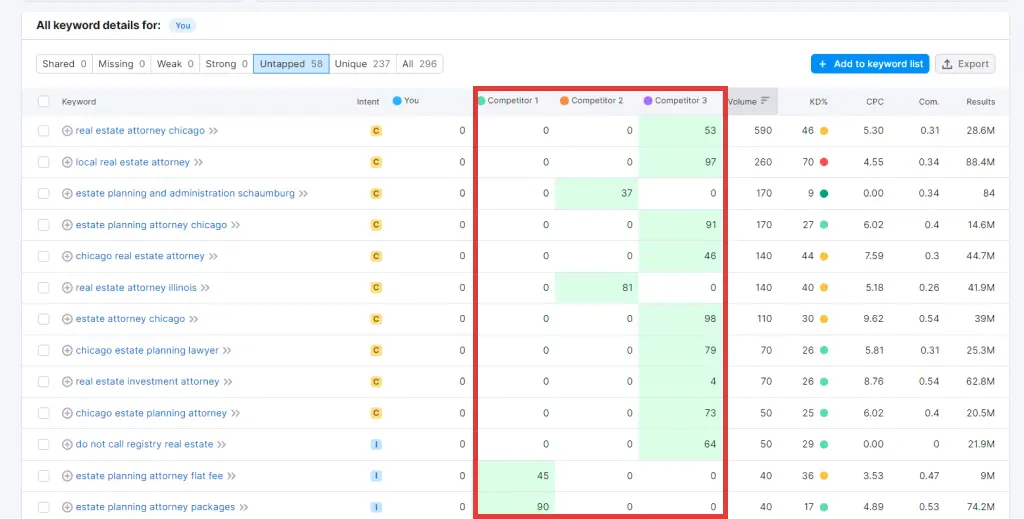Sort by Com. column header
Viewport: 1024px width, 519px height.
point(929,101)
